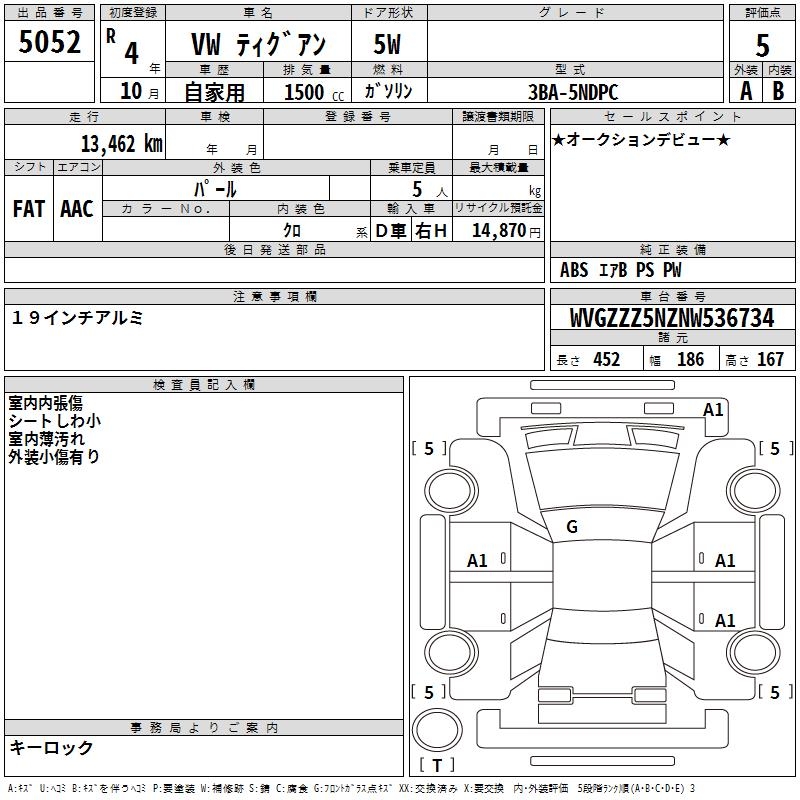Screen dimensions: 800x800
Task: Select the rear-right wheel [5] marker
Action: pos(775,692)
